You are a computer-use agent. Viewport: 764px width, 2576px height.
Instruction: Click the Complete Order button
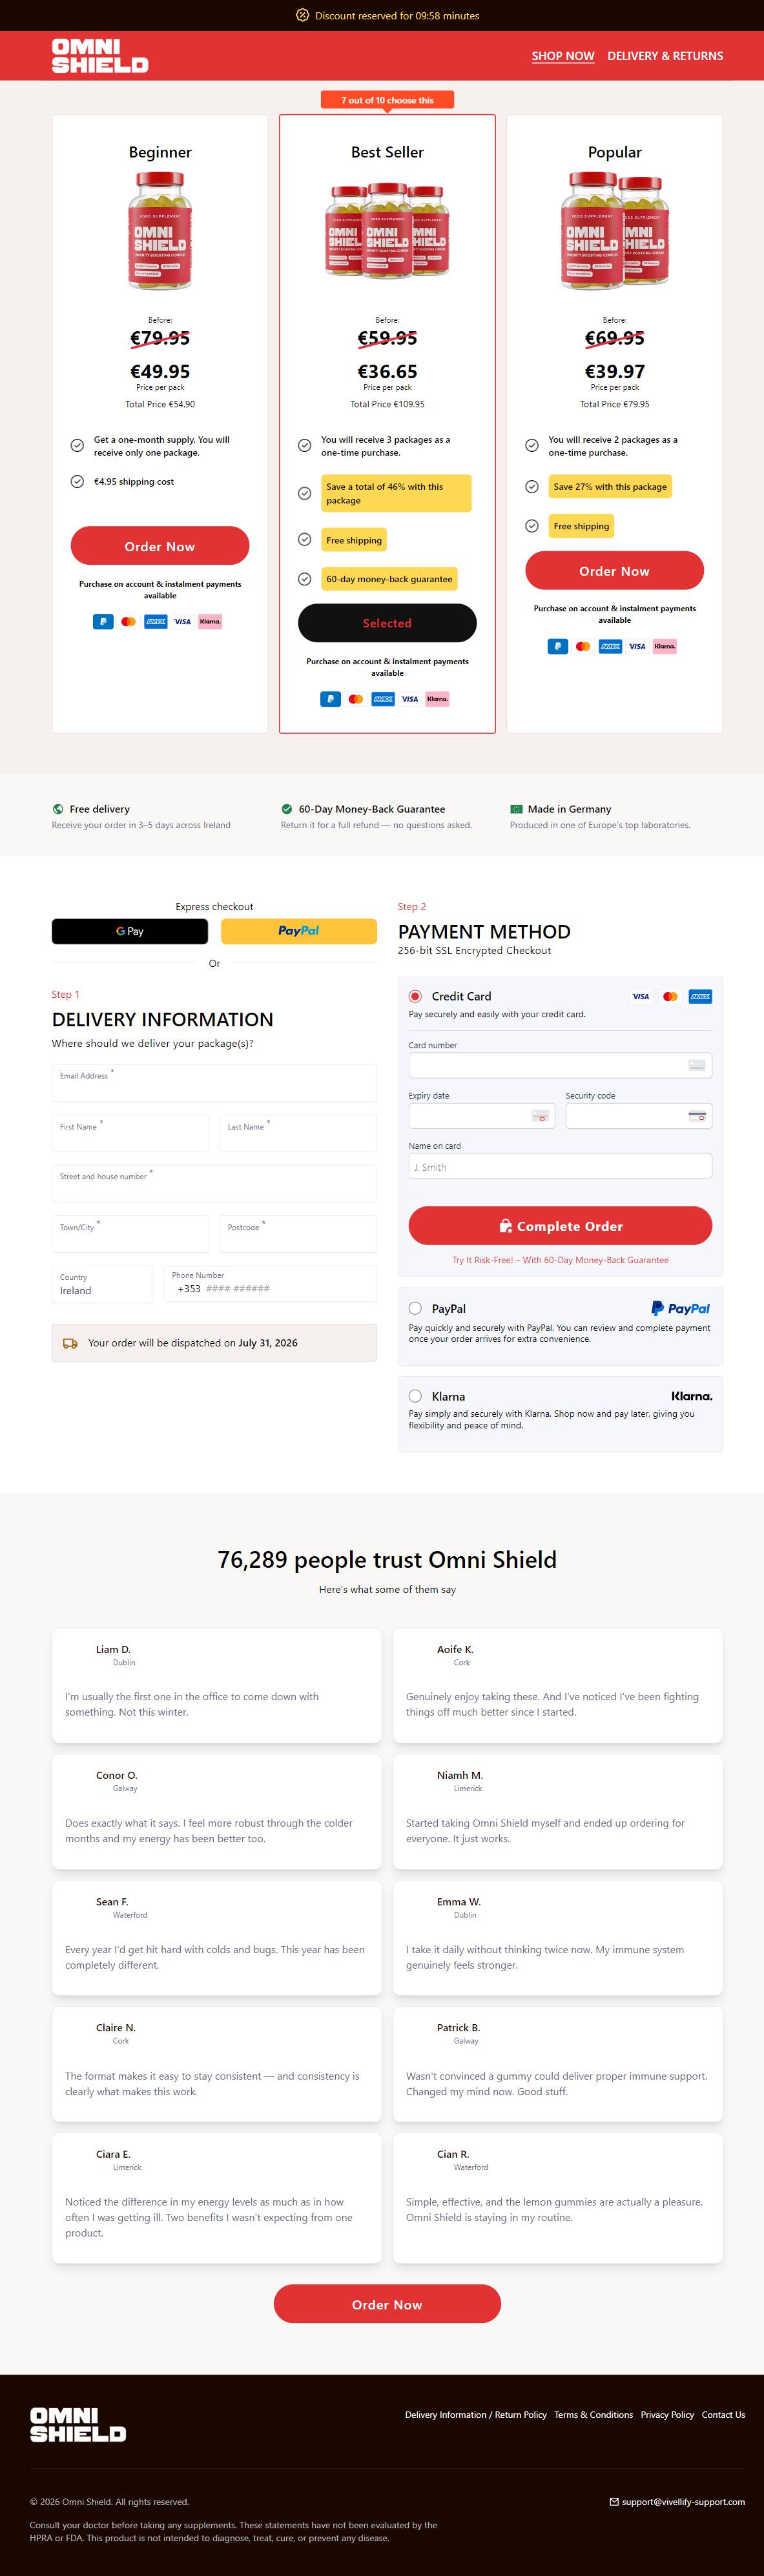[560, 1226]
